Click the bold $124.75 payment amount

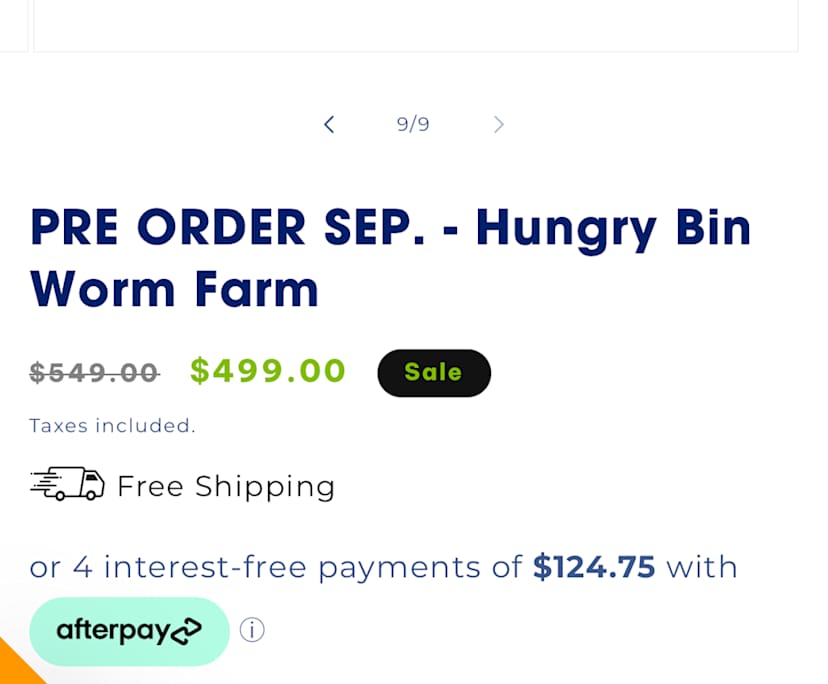point(594,567)
